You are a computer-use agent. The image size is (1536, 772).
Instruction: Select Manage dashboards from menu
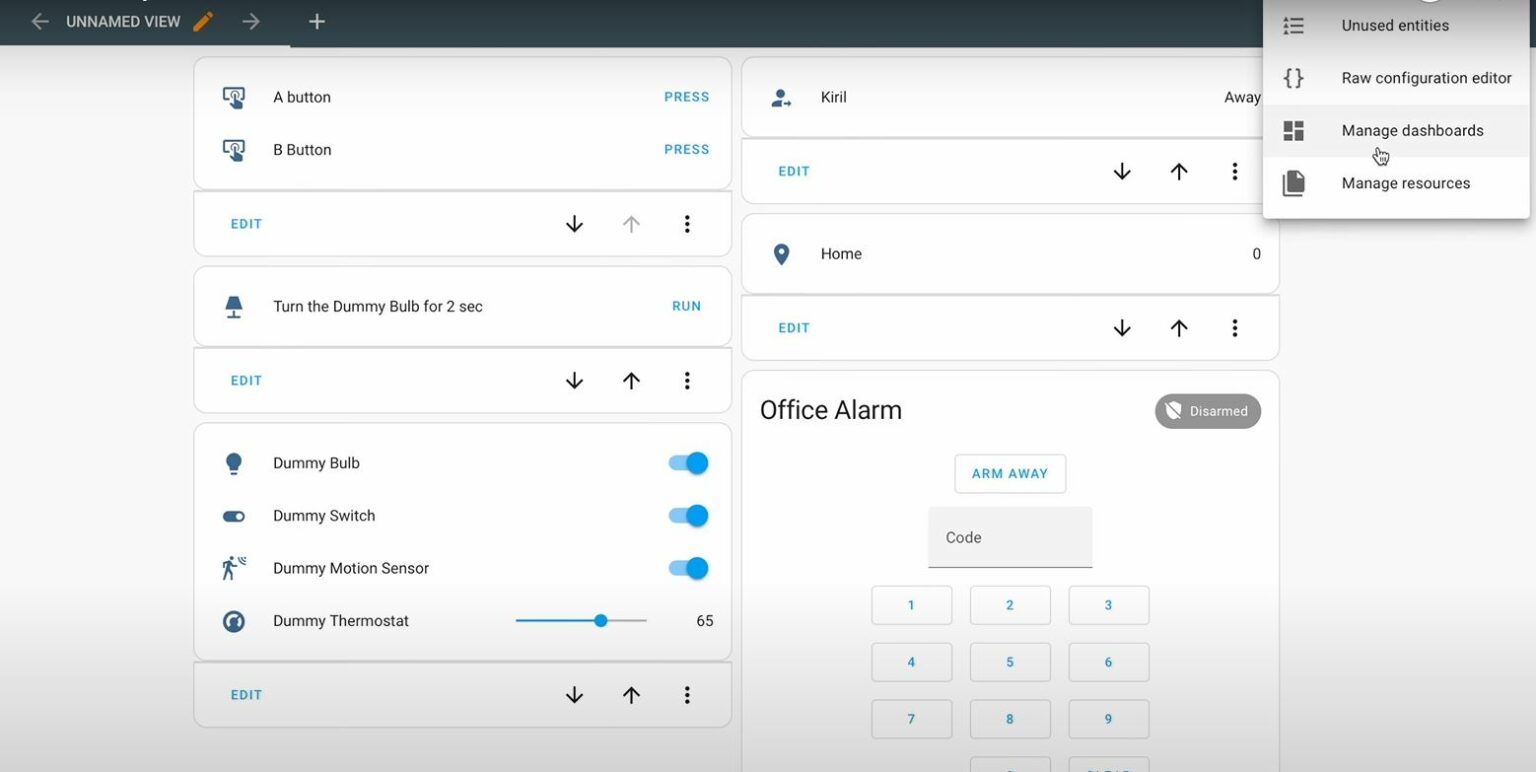pyautogui.click(x=1411, y=131)
